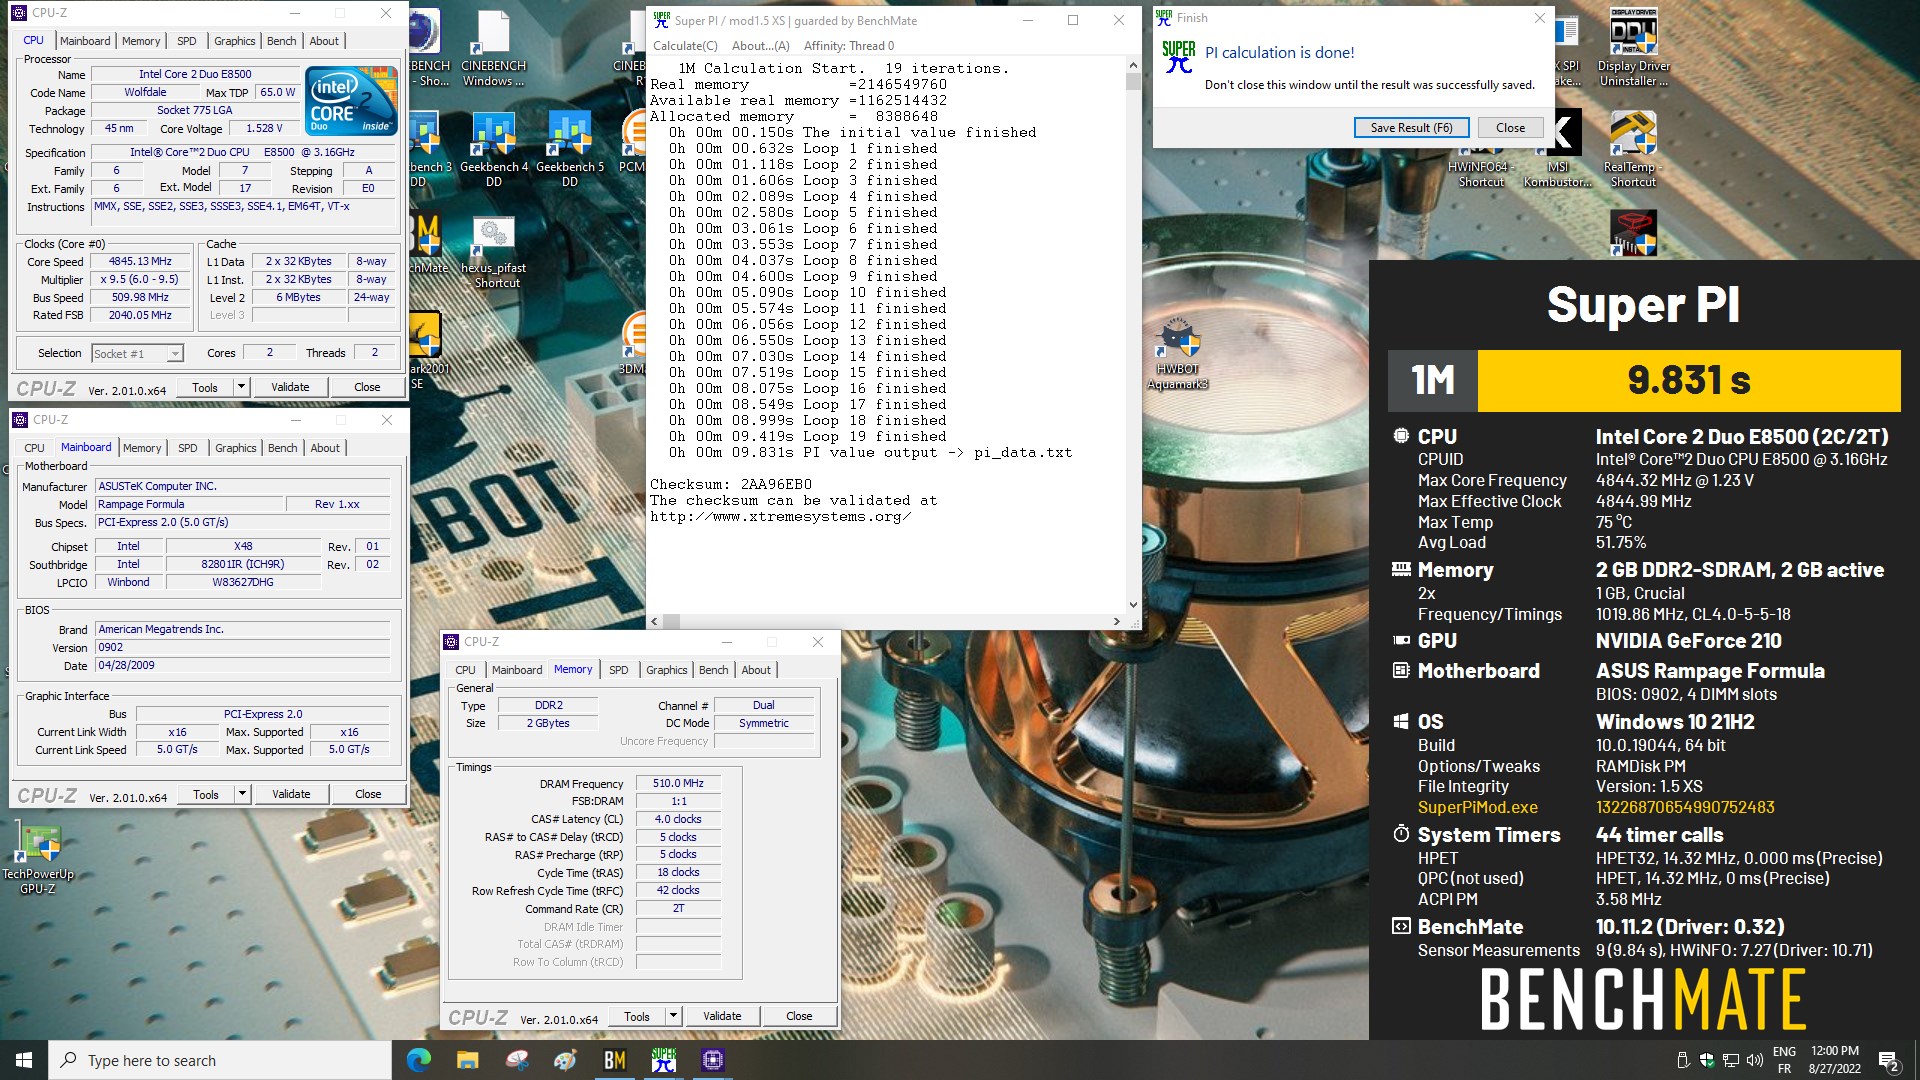Click Save Result (F6) button

point(1411,128)
